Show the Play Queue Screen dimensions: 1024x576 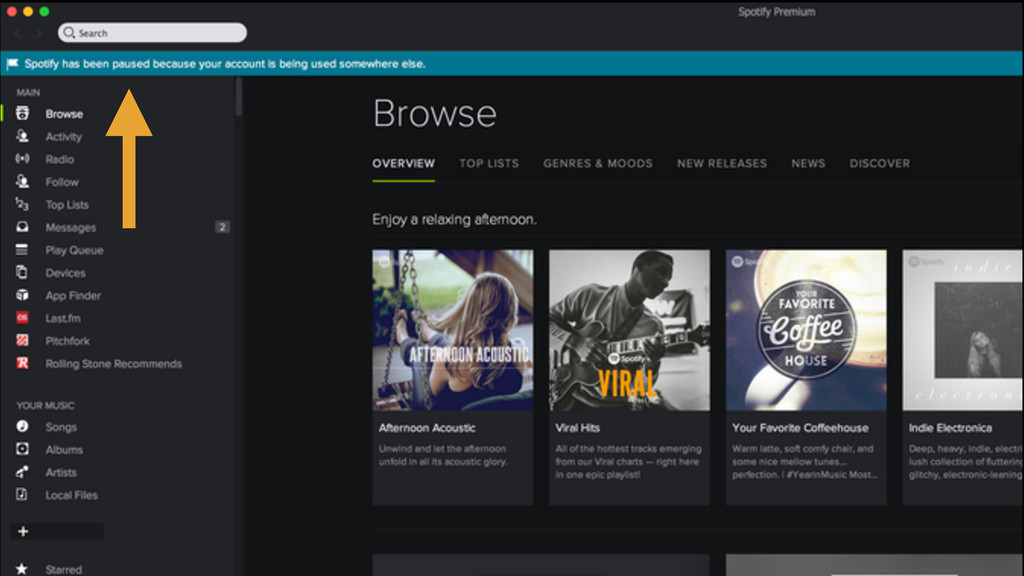[74, 250]
